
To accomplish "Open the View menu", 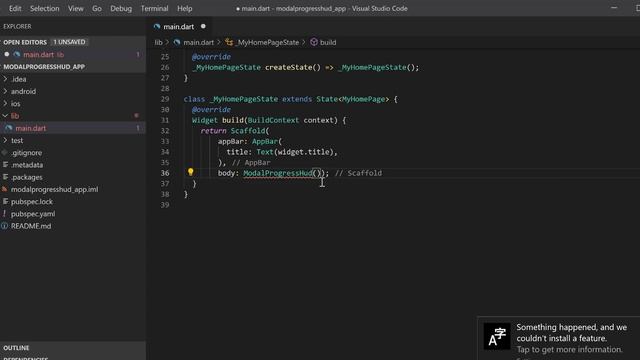I will (76, 9).
